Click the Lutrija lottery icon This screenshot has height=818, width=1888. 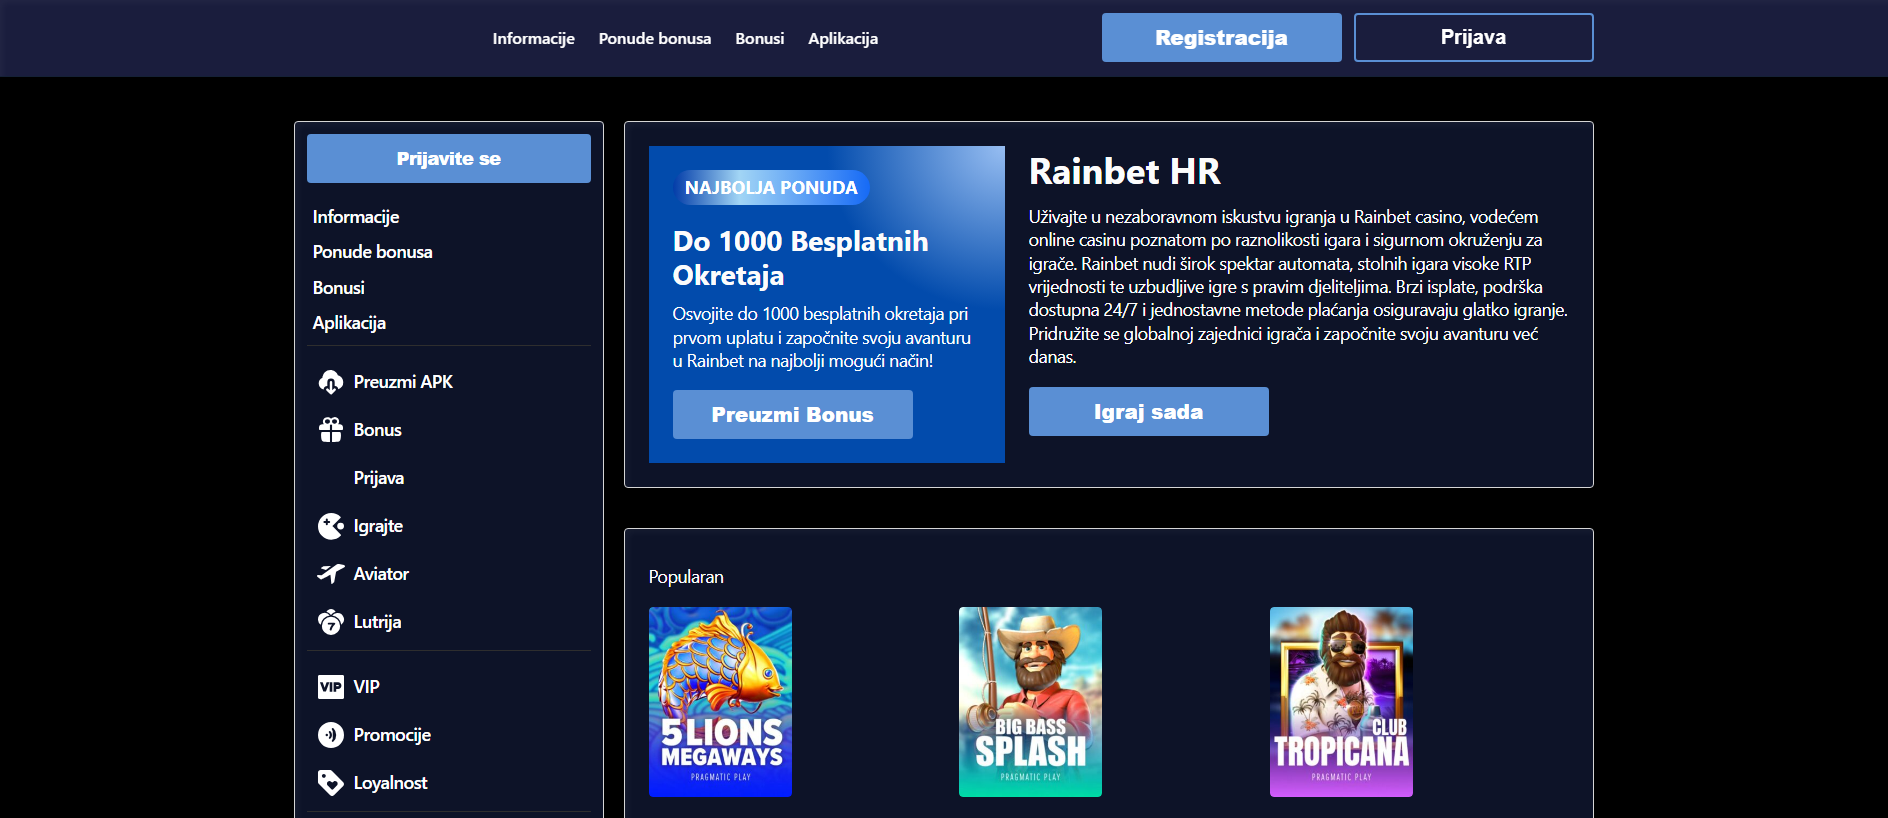(331, 622)
